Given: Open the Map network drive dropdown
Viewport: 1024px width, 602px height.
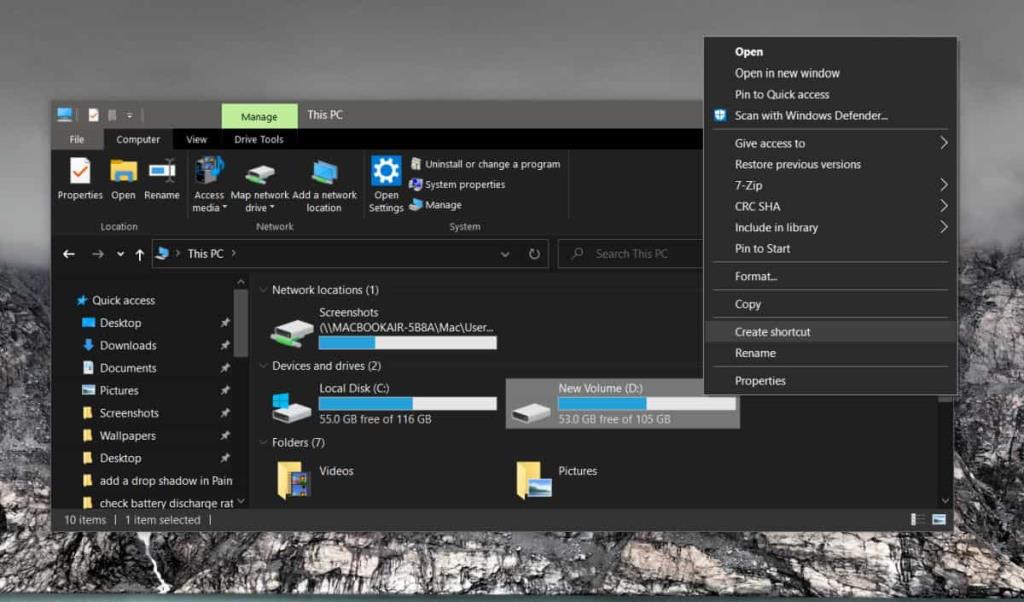Looking at the screenshot, I should point(261,185).
